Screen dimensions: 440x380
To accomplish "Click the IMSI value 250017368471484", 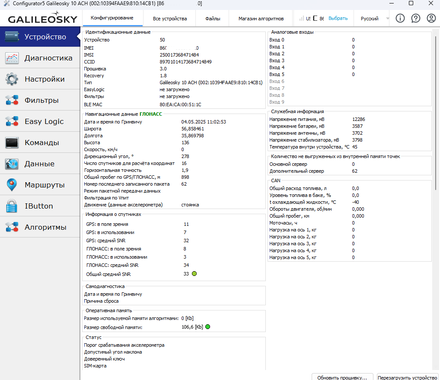I will pos(179,55).
